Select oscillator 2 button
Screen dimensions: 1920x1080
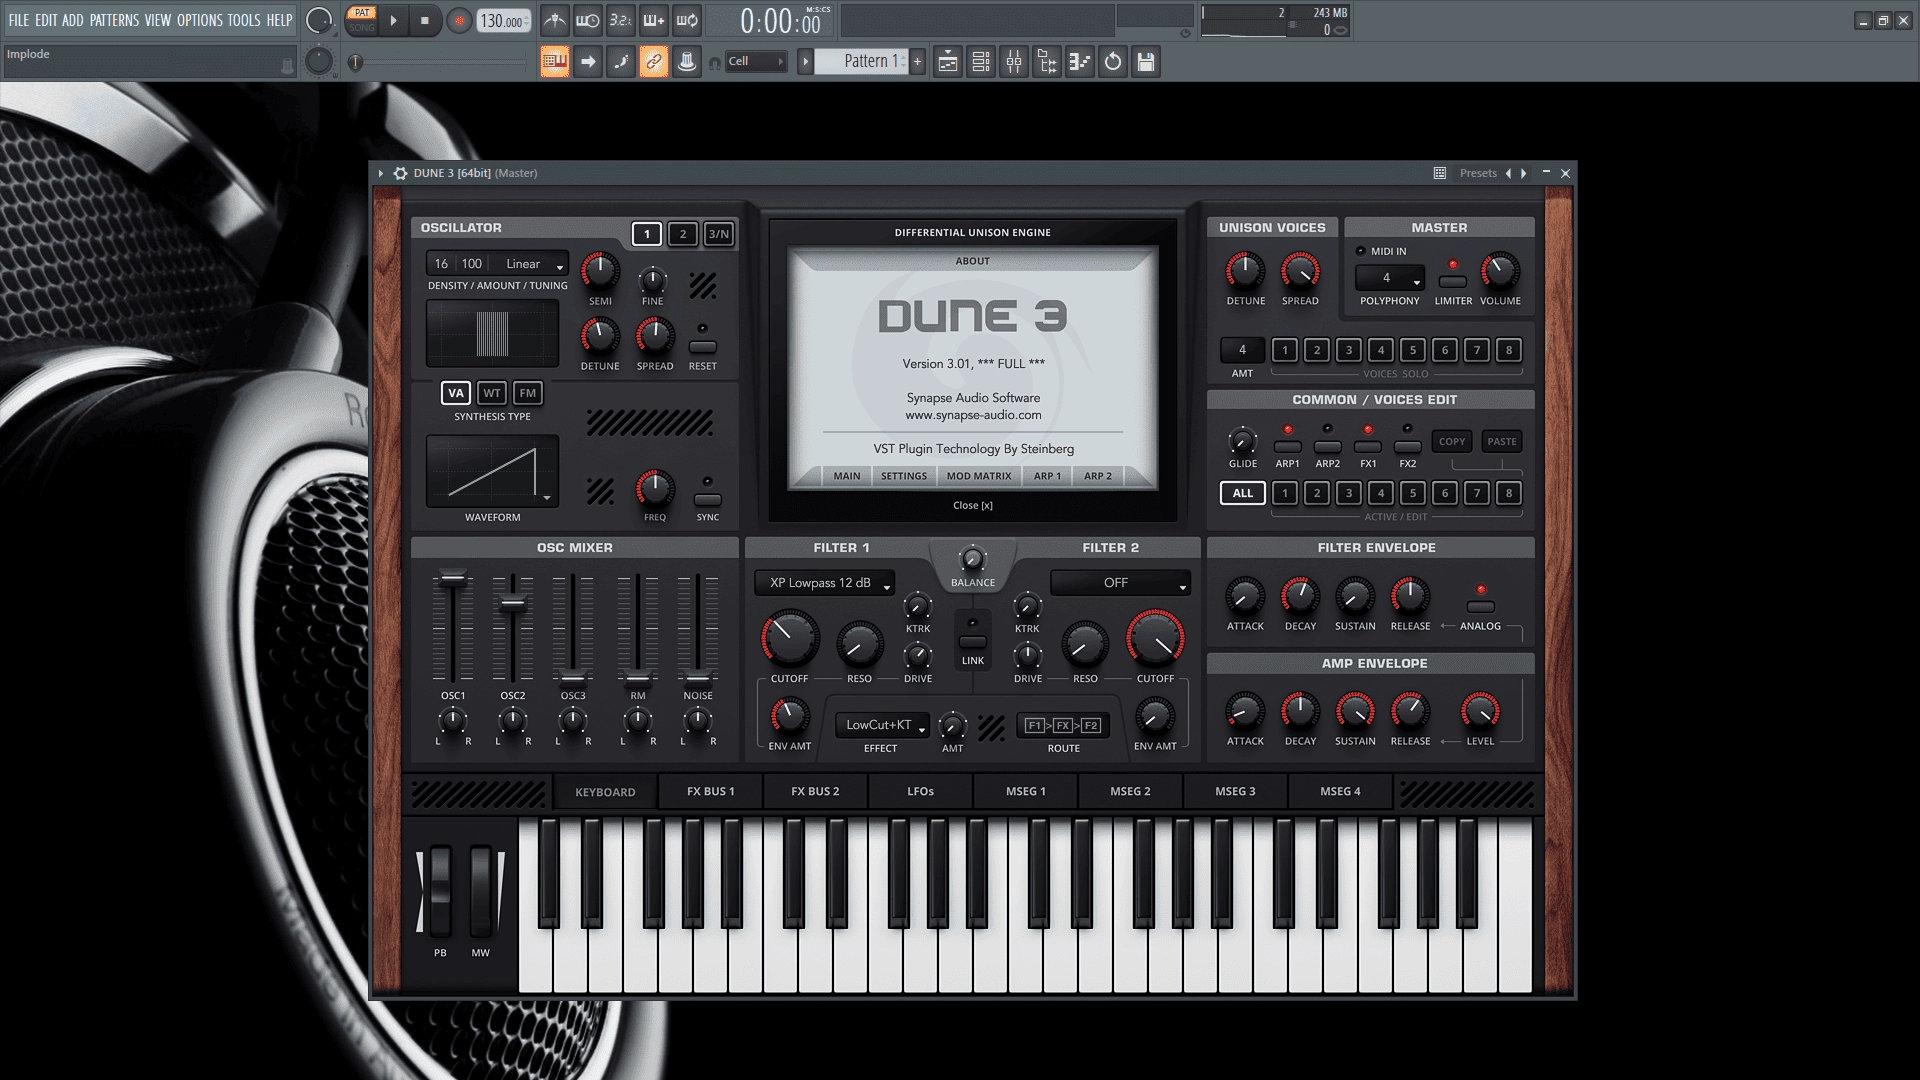(683, 234)
